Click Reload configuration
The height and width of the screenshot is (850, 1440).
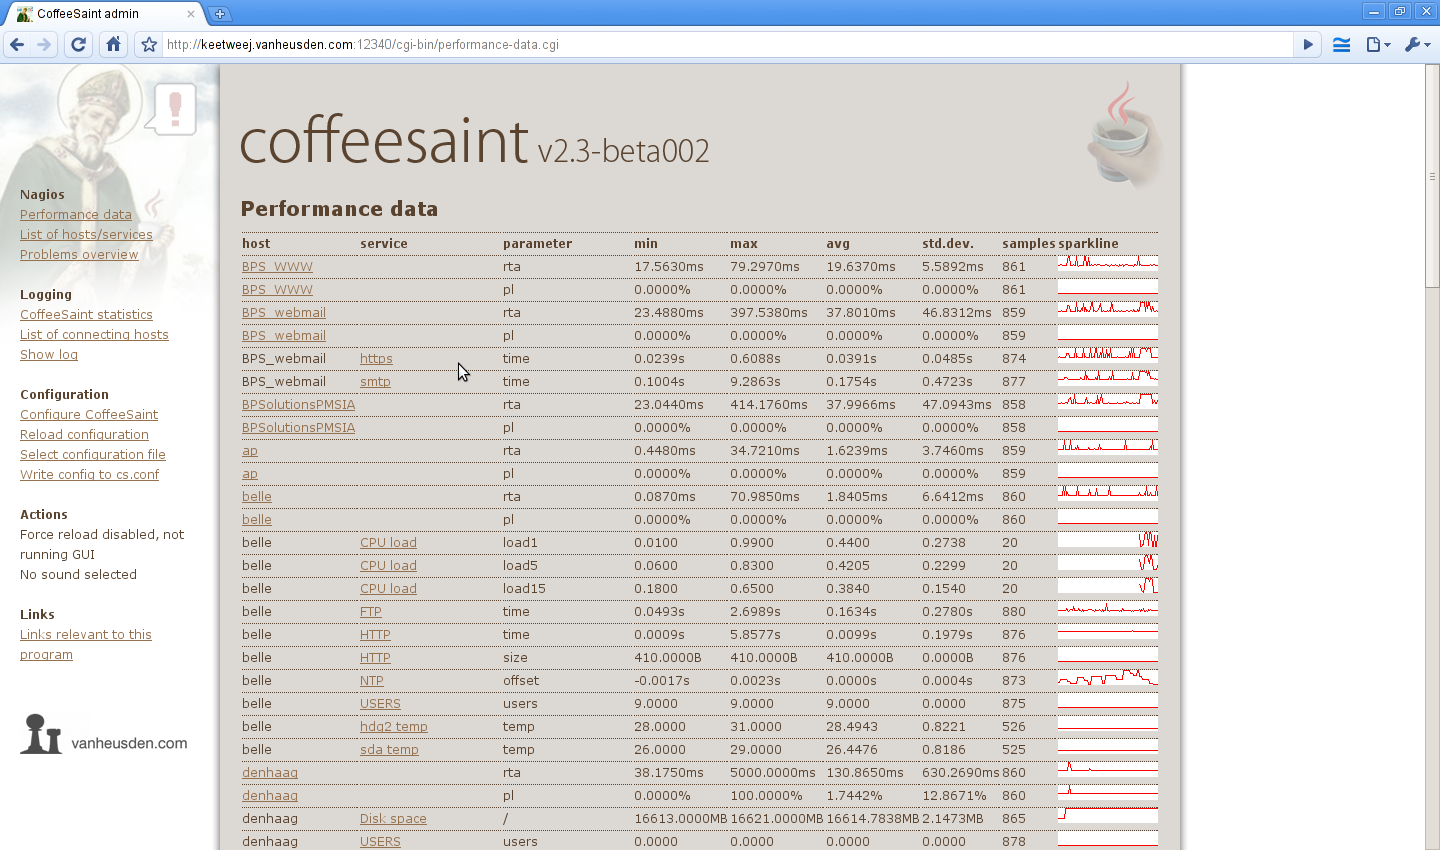[84, 434]
